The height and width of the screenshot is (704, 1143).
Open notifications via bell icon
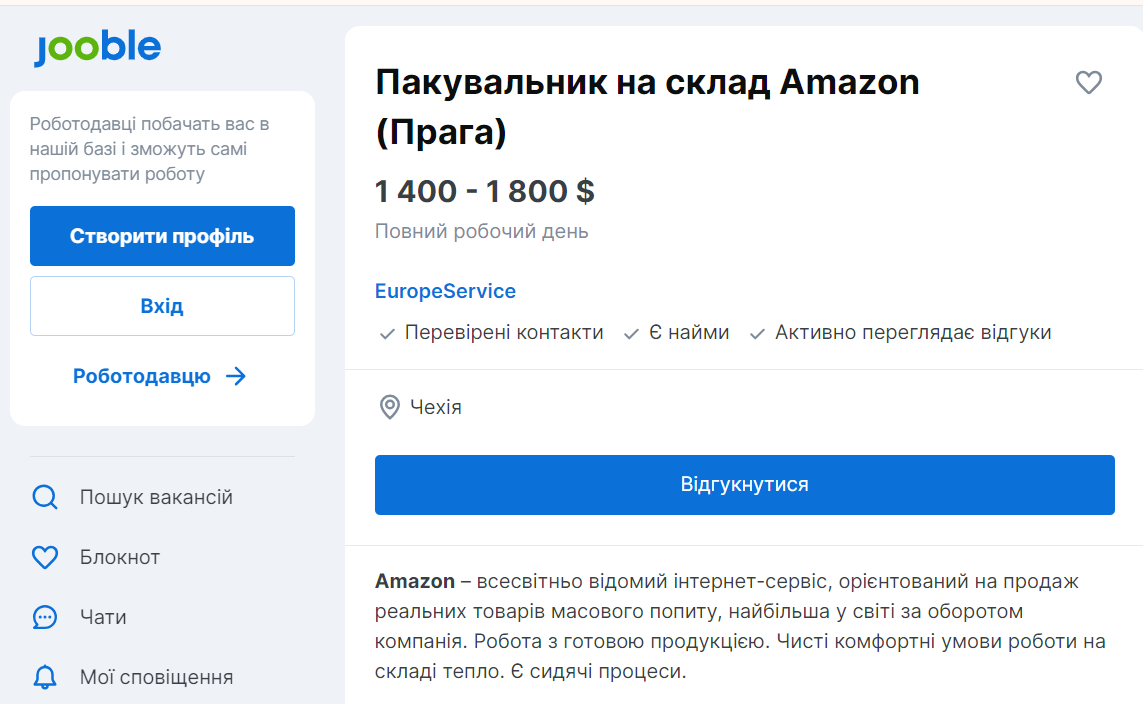pos(44,677)
